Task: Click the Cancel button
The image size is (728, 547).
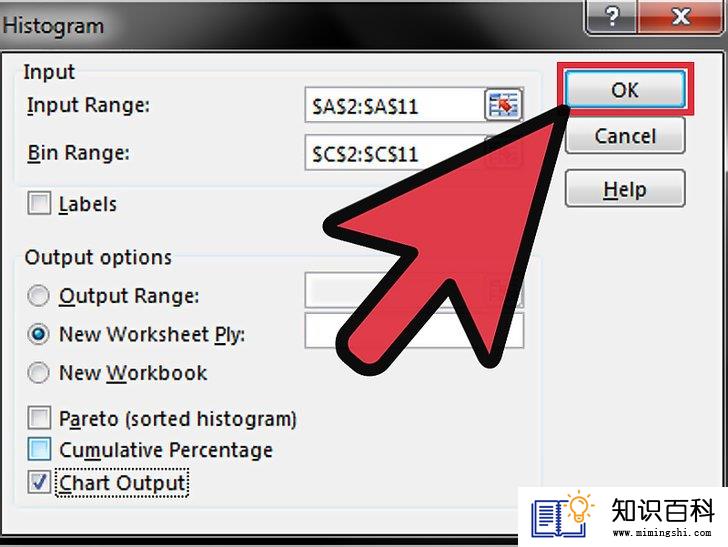Action: point(625,136)
